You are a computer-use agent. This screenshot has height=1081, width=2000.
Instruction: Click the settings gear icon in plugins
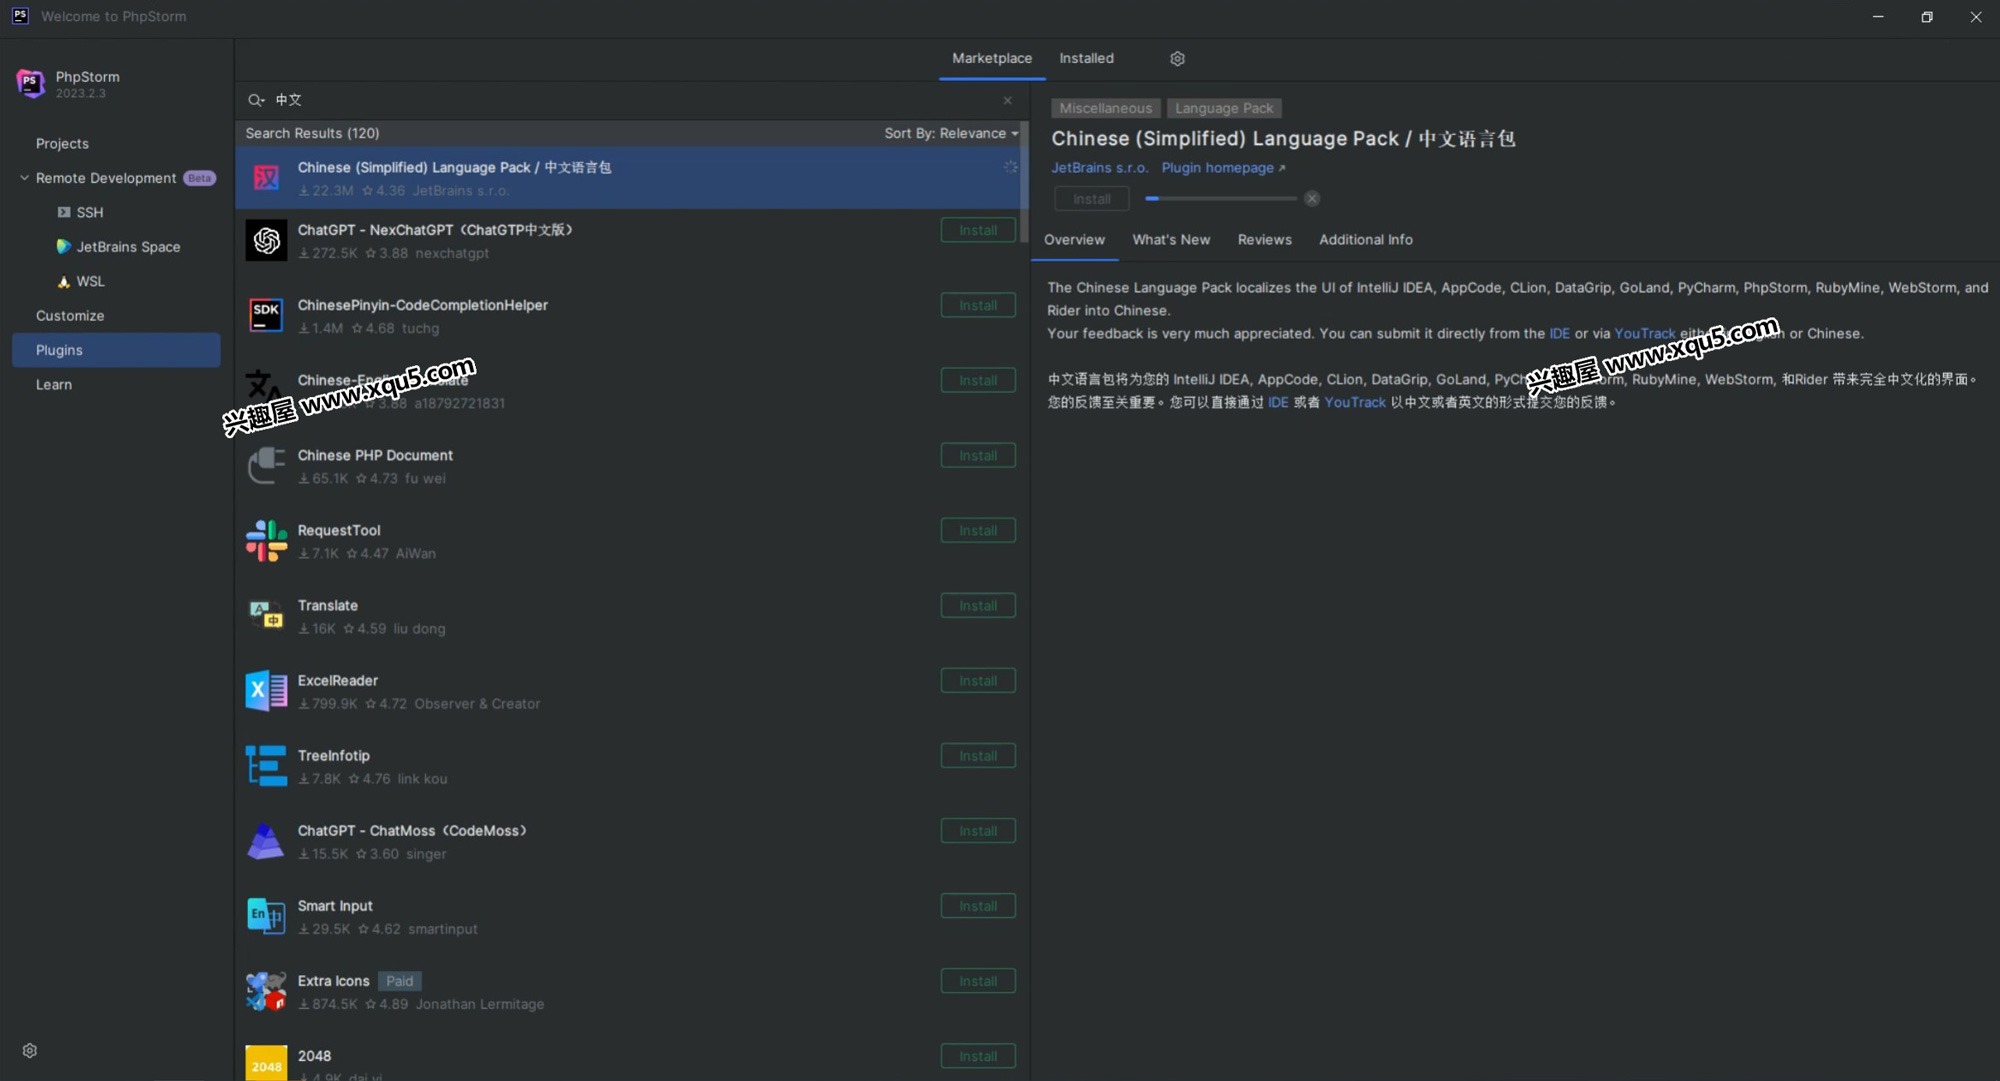coord(1178,59)
